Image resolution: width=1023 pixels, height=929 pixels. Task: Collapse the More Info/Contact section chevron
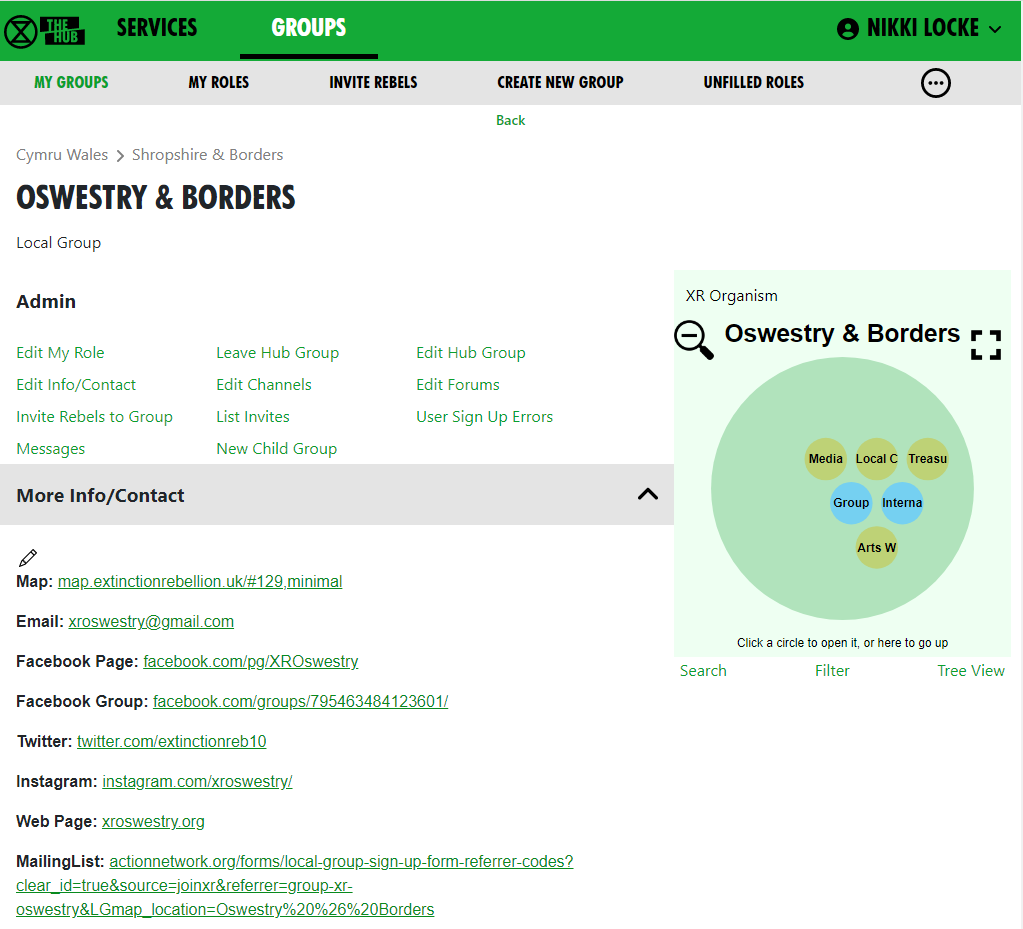647,495
